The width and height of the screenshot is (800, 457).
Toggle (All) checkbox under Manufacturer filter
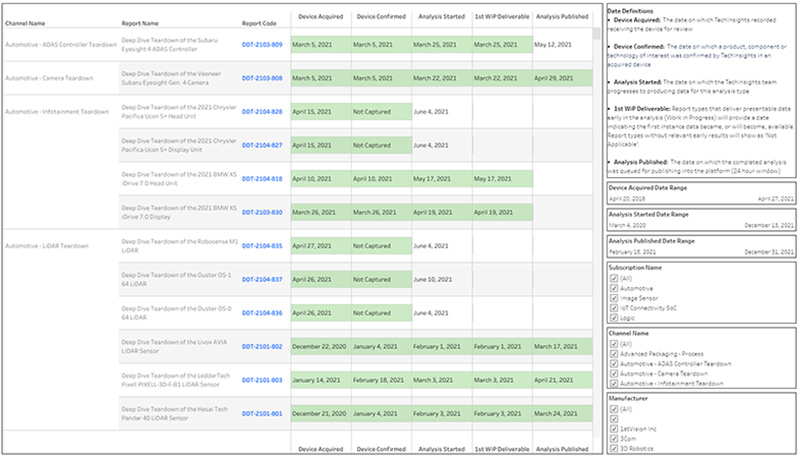[x=614, y=409]
